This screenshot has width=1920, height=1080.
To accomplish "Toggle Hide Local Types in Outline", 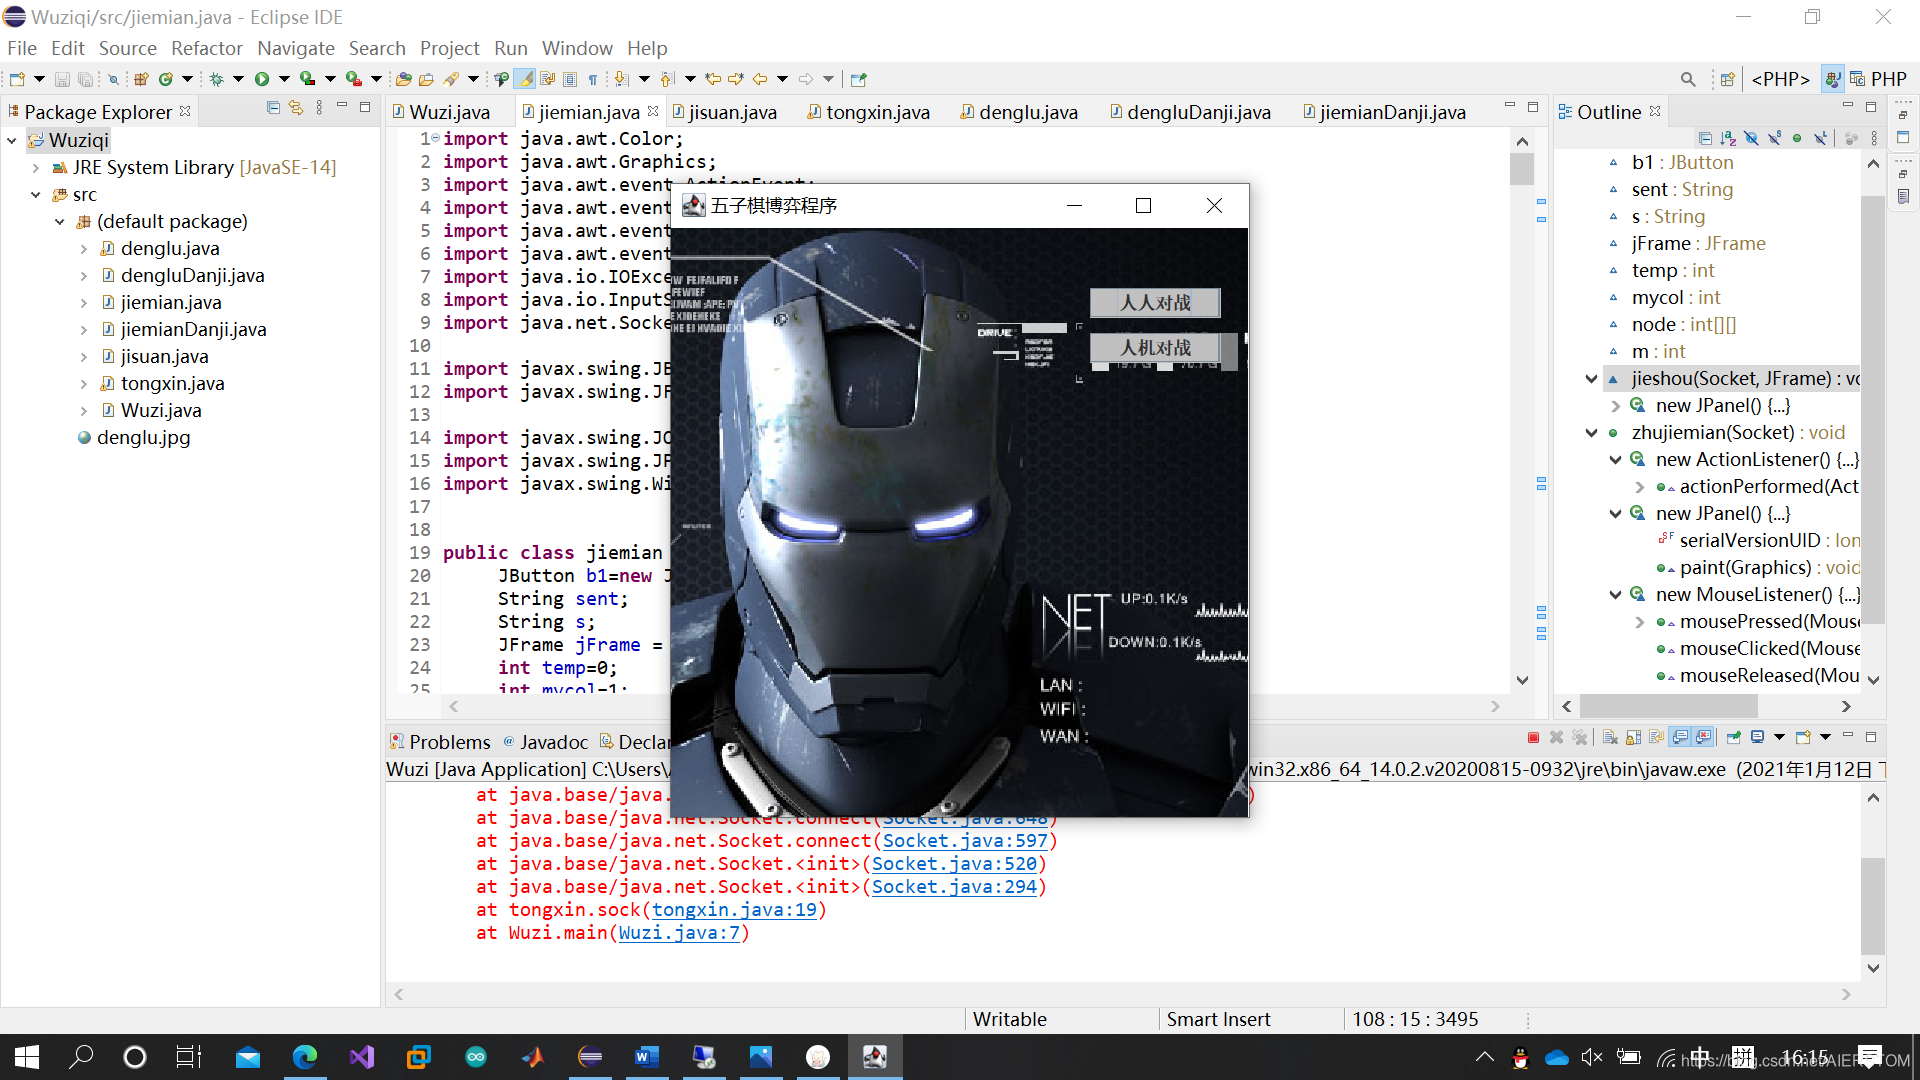I will point(1820,138).
